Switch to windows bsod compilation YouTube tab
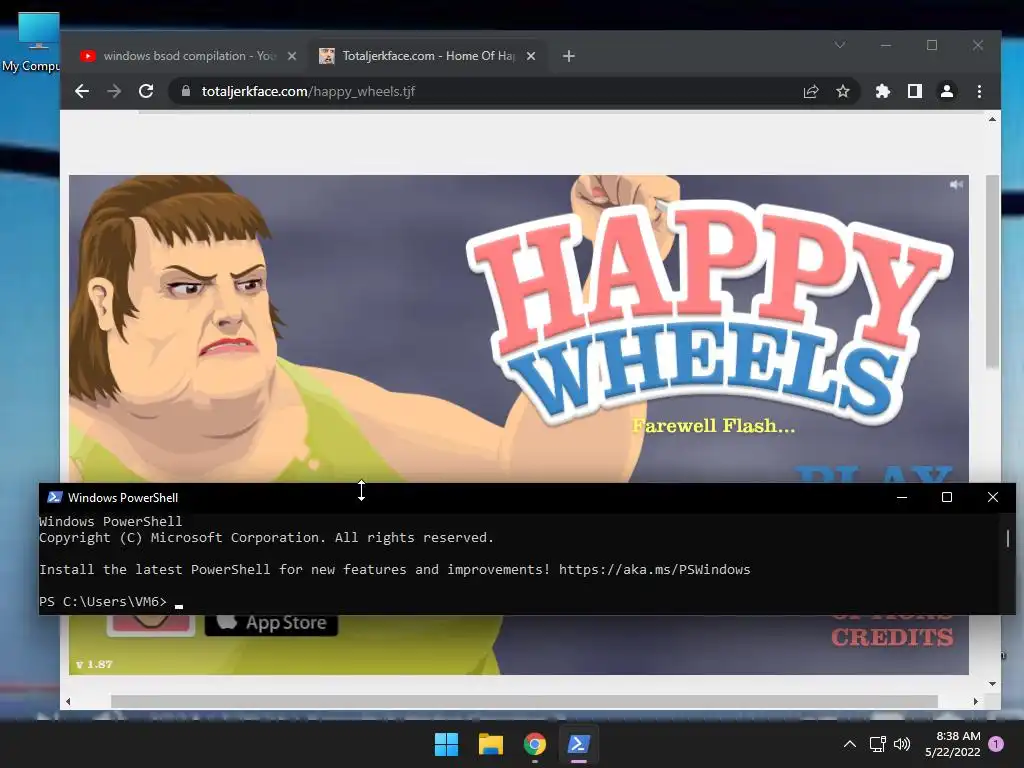The height and width of the screenshot is (768, 1024). (x=189, y=56)
